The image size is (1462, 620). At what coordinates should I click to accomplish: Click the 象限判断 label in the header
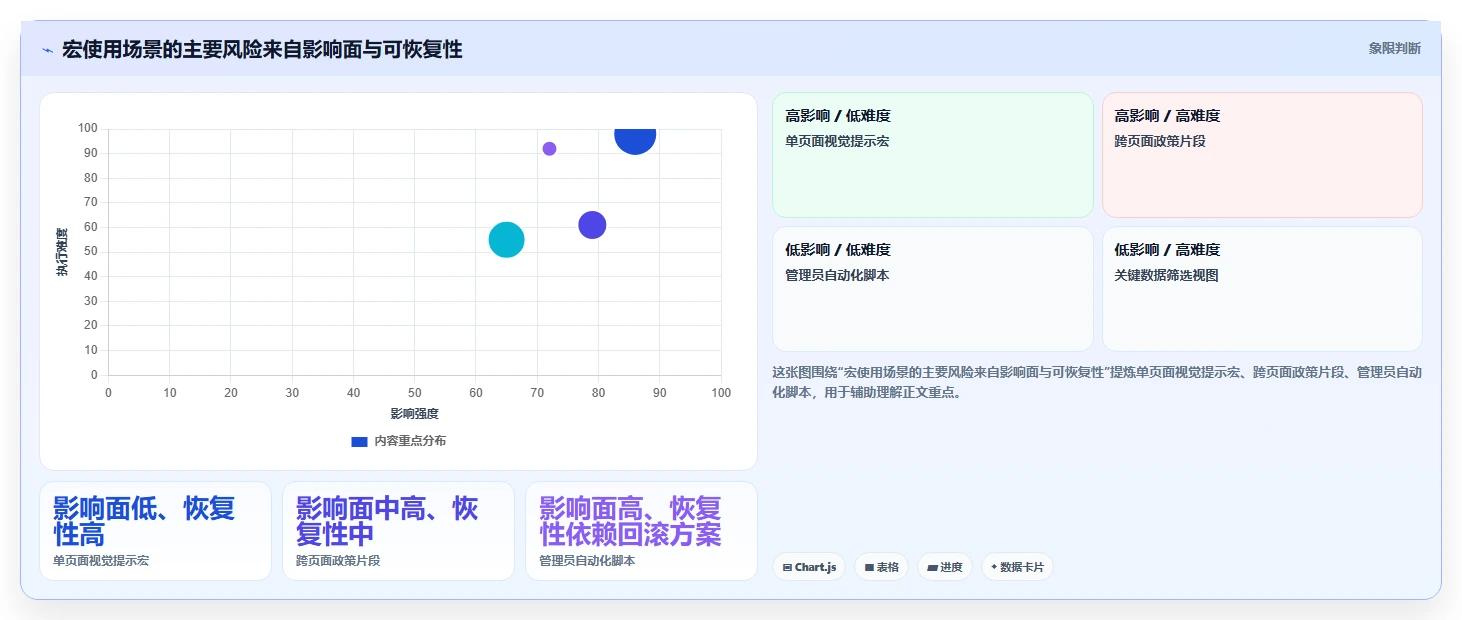pyautogui.click(x=1394, y=48)
